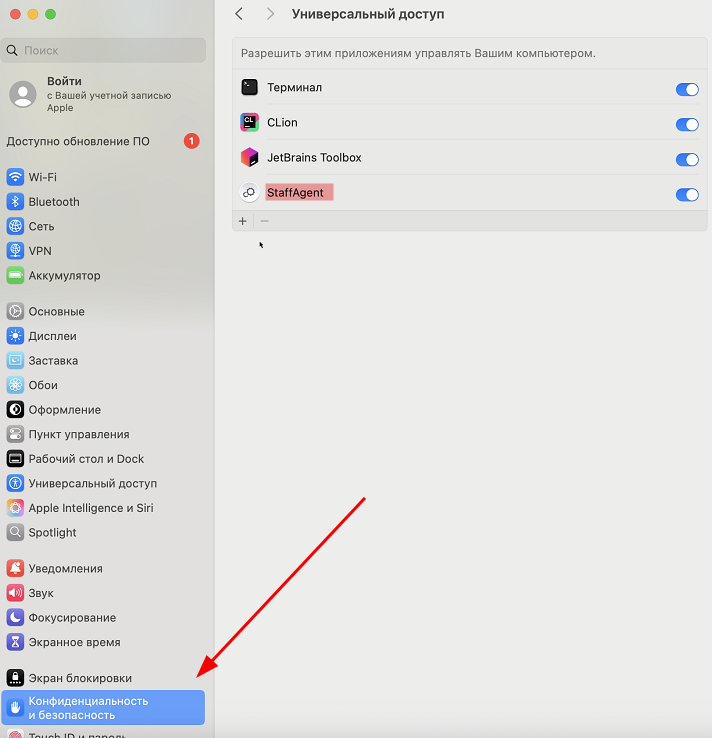
Task: Click the Wi-Fi icon in sidebar
Action: tap(15, 177)
